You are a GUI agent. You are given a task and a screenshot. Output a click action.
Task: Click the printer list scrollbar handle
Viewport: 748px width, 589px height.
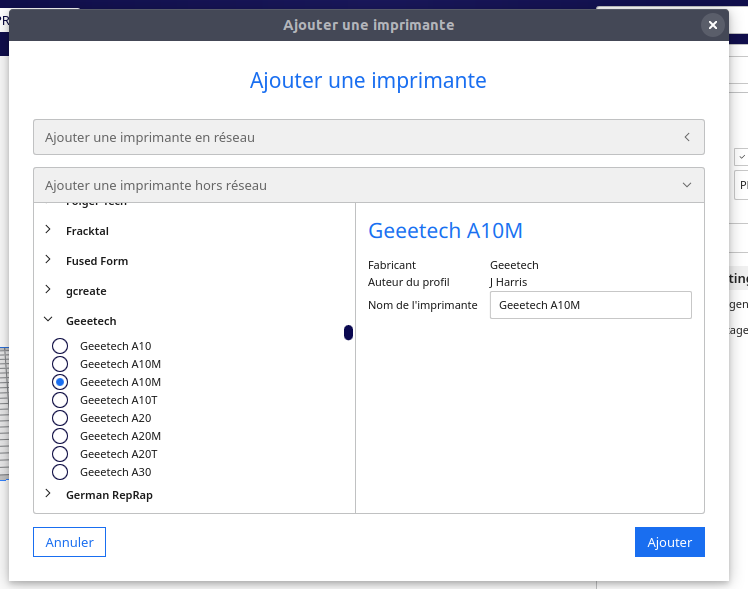(348, 332)
